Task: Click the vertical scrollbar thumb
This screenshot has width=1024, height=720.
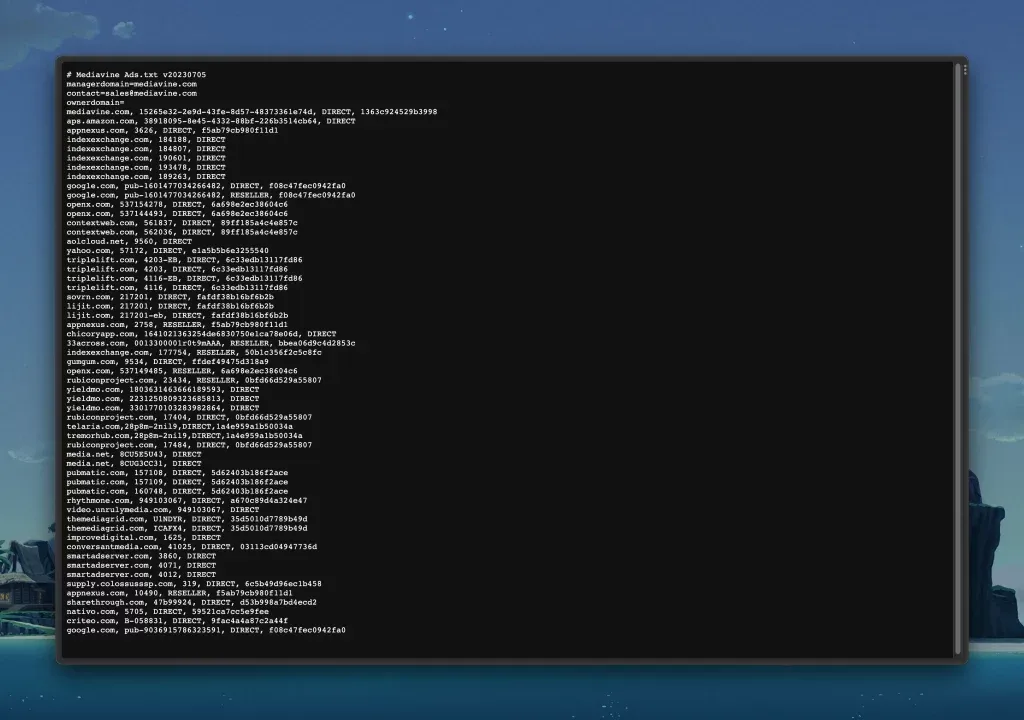Action: tap(958, 358)
